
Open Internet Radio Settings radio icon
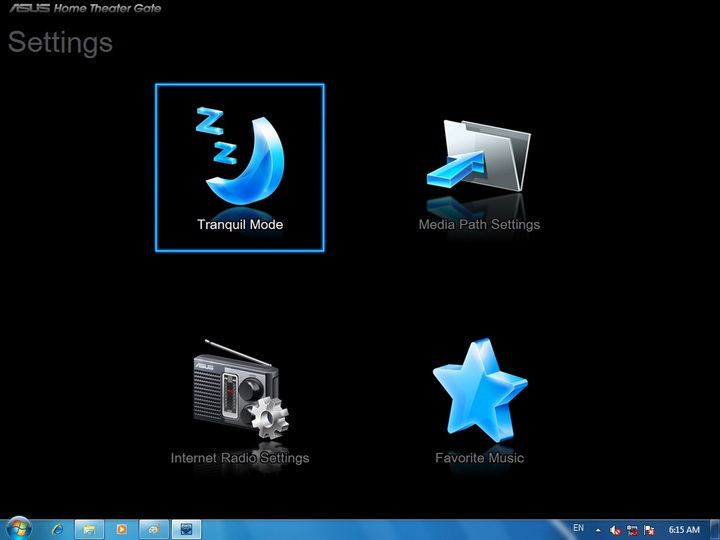[x=241, y=388]
